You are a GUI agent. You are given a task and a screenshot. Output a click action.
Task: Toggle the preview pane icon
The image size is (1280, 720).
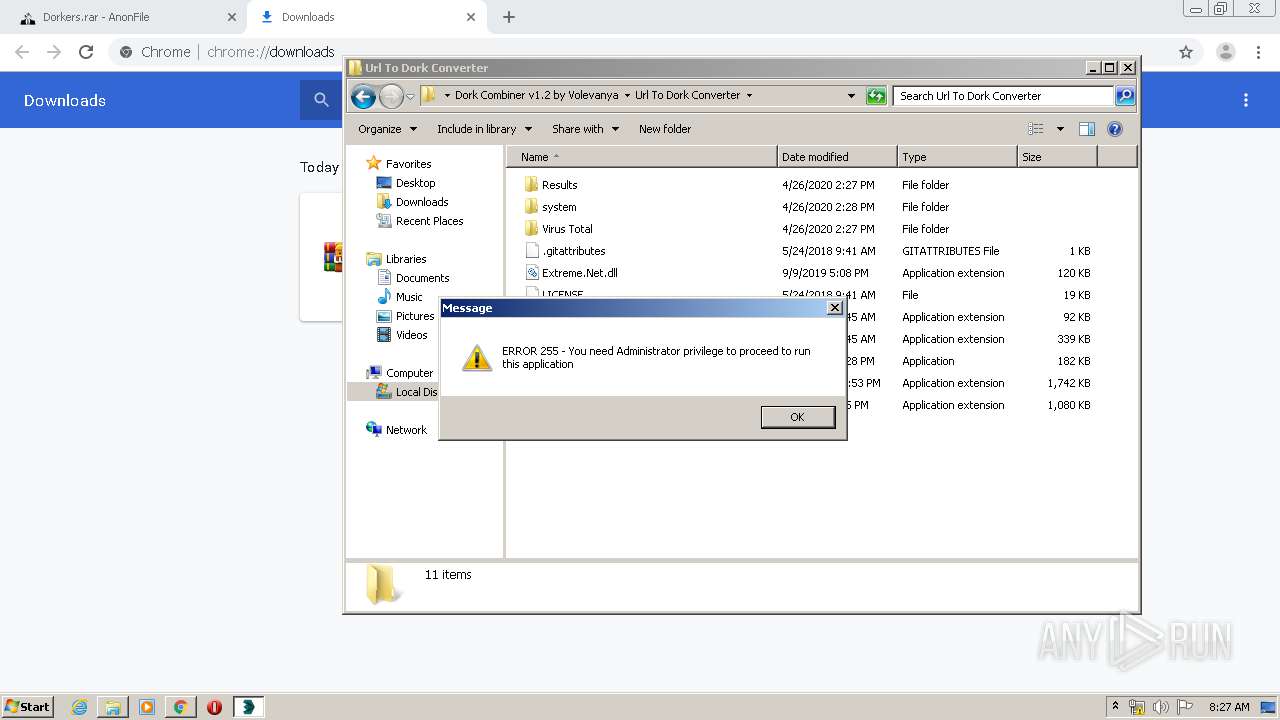point(1087,129)
